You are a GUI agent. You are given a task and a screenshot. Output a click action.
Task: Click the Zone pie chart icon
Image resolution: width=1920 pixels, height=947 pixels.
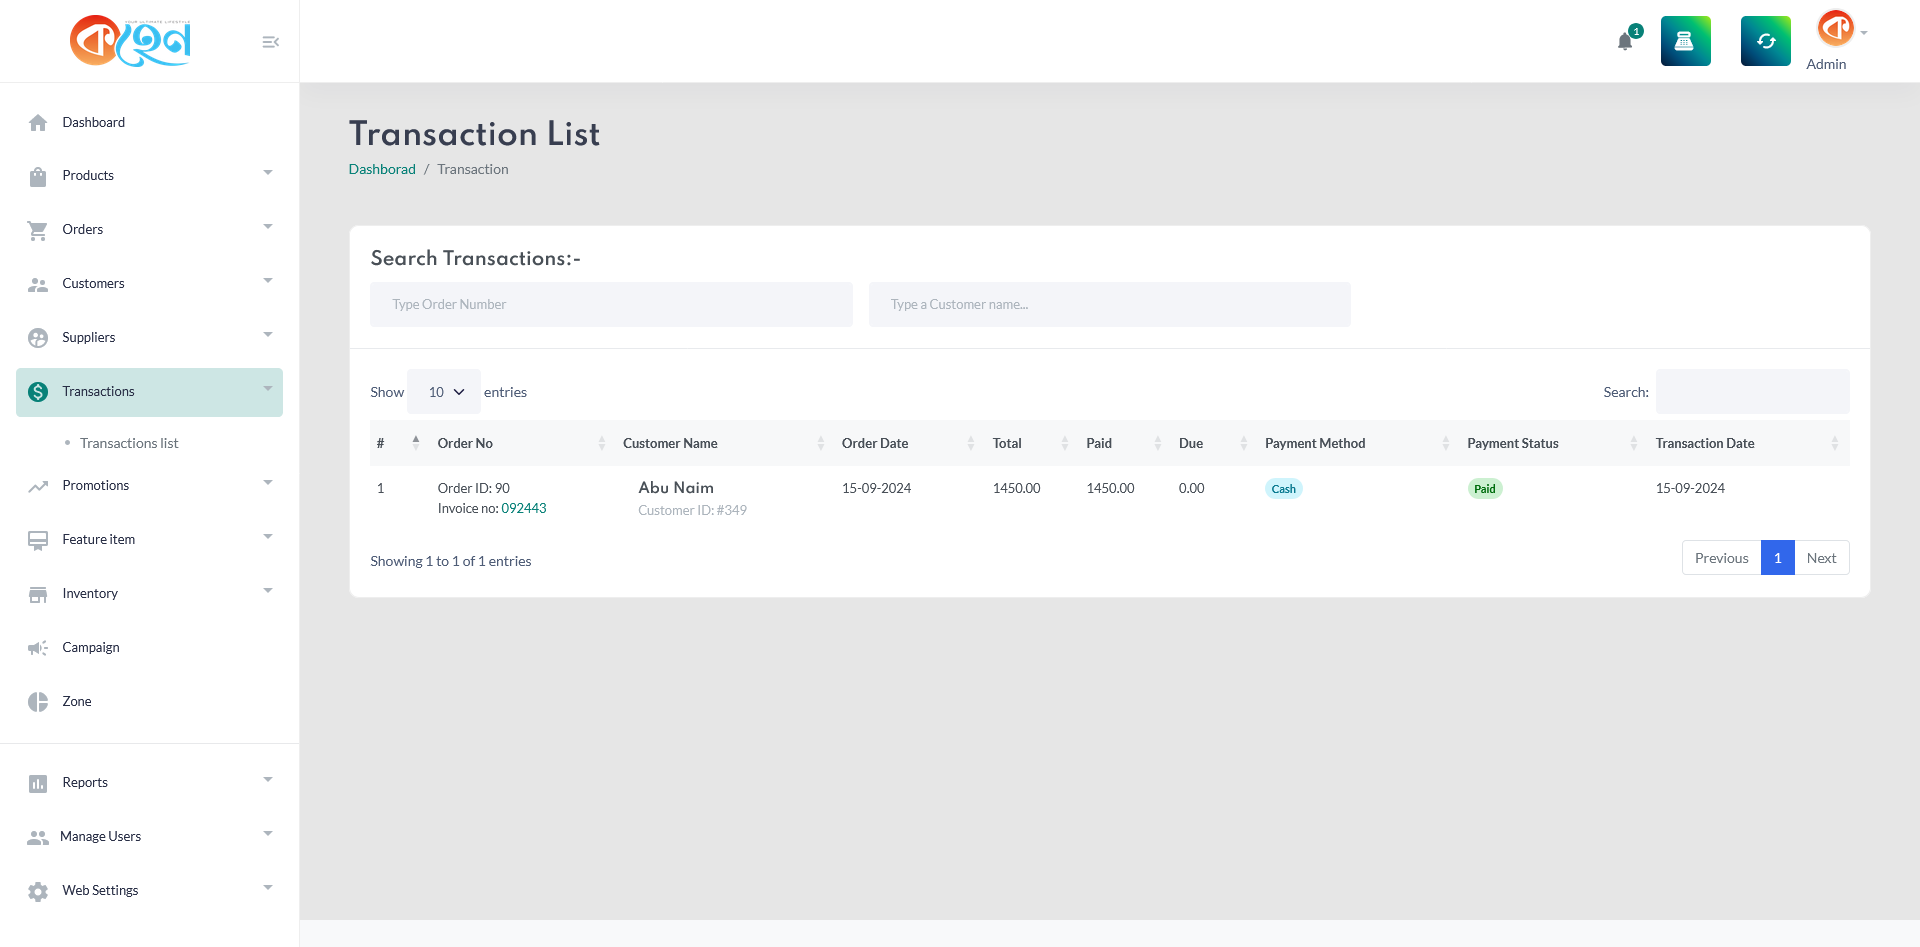38,702
